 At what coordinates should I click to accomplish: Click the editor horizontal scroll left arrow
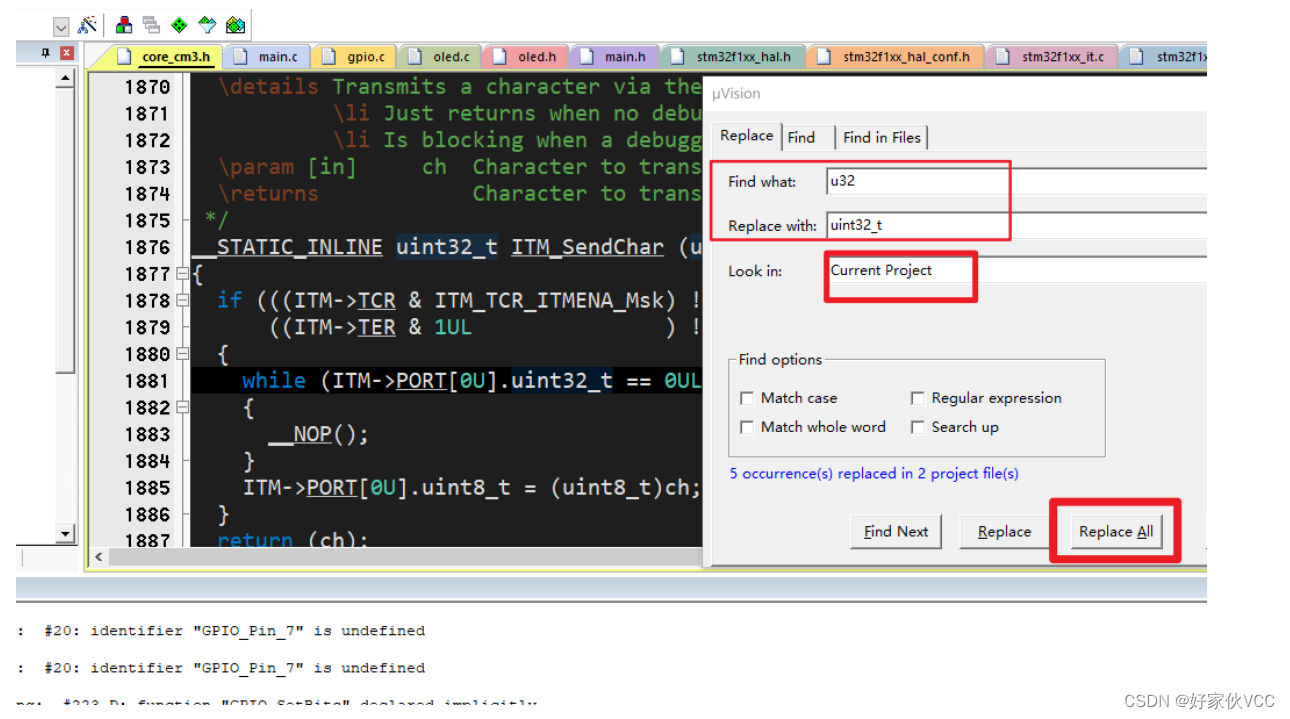tap(98, 557)
